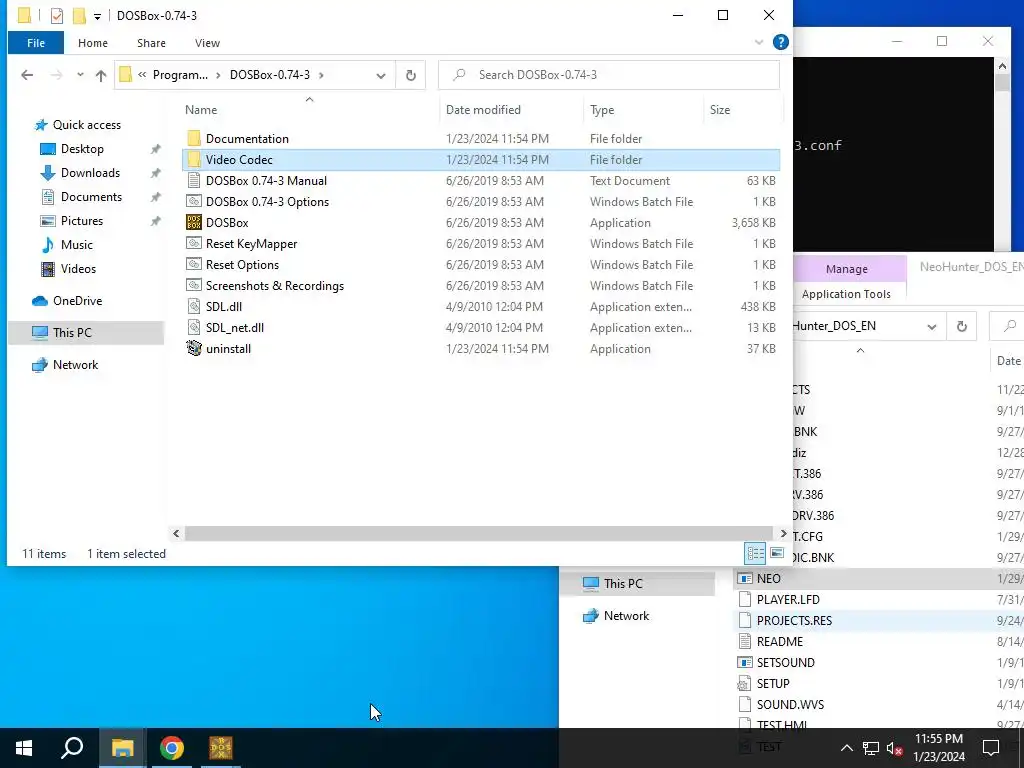This screenshot has width=1024, height=768.
Task: Select NEO file in NeoHunter window
Action: click(768, 579)
